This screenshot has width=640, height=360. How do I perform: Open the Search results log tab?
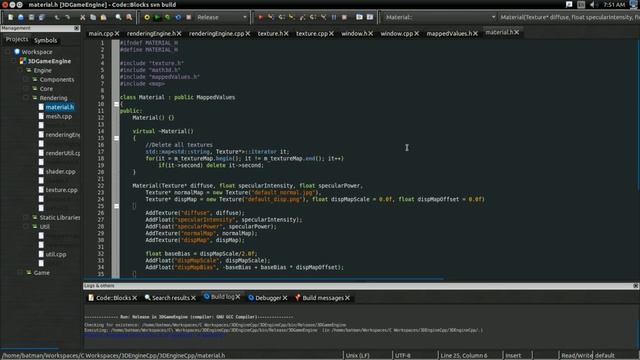(x=170, y=298)
